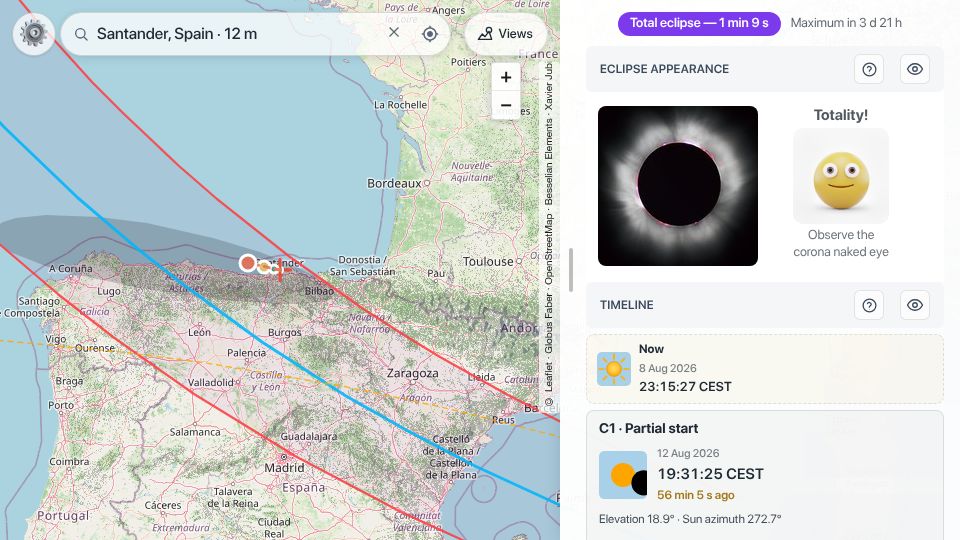960x540 pixels.
Task: Click the TIMELINE header
Action: tap(626, 305)
